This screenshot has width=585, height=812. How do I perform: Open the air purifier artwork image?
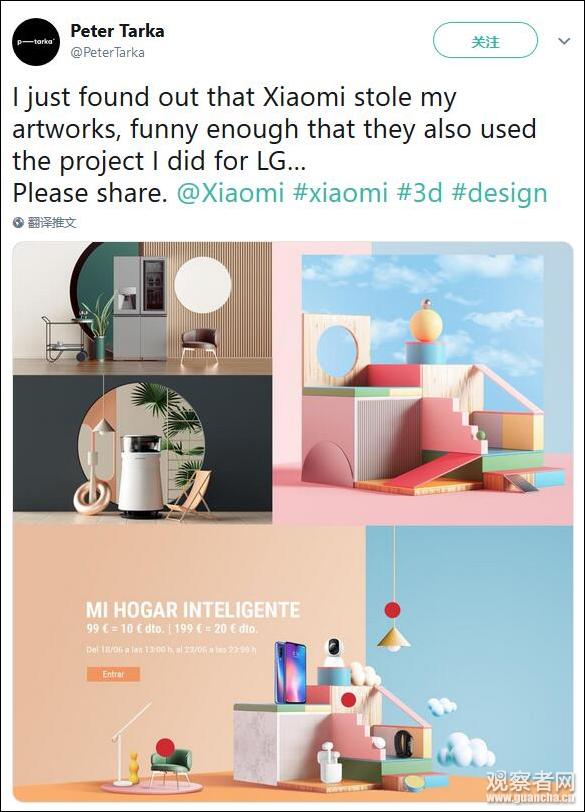(142, 450)
